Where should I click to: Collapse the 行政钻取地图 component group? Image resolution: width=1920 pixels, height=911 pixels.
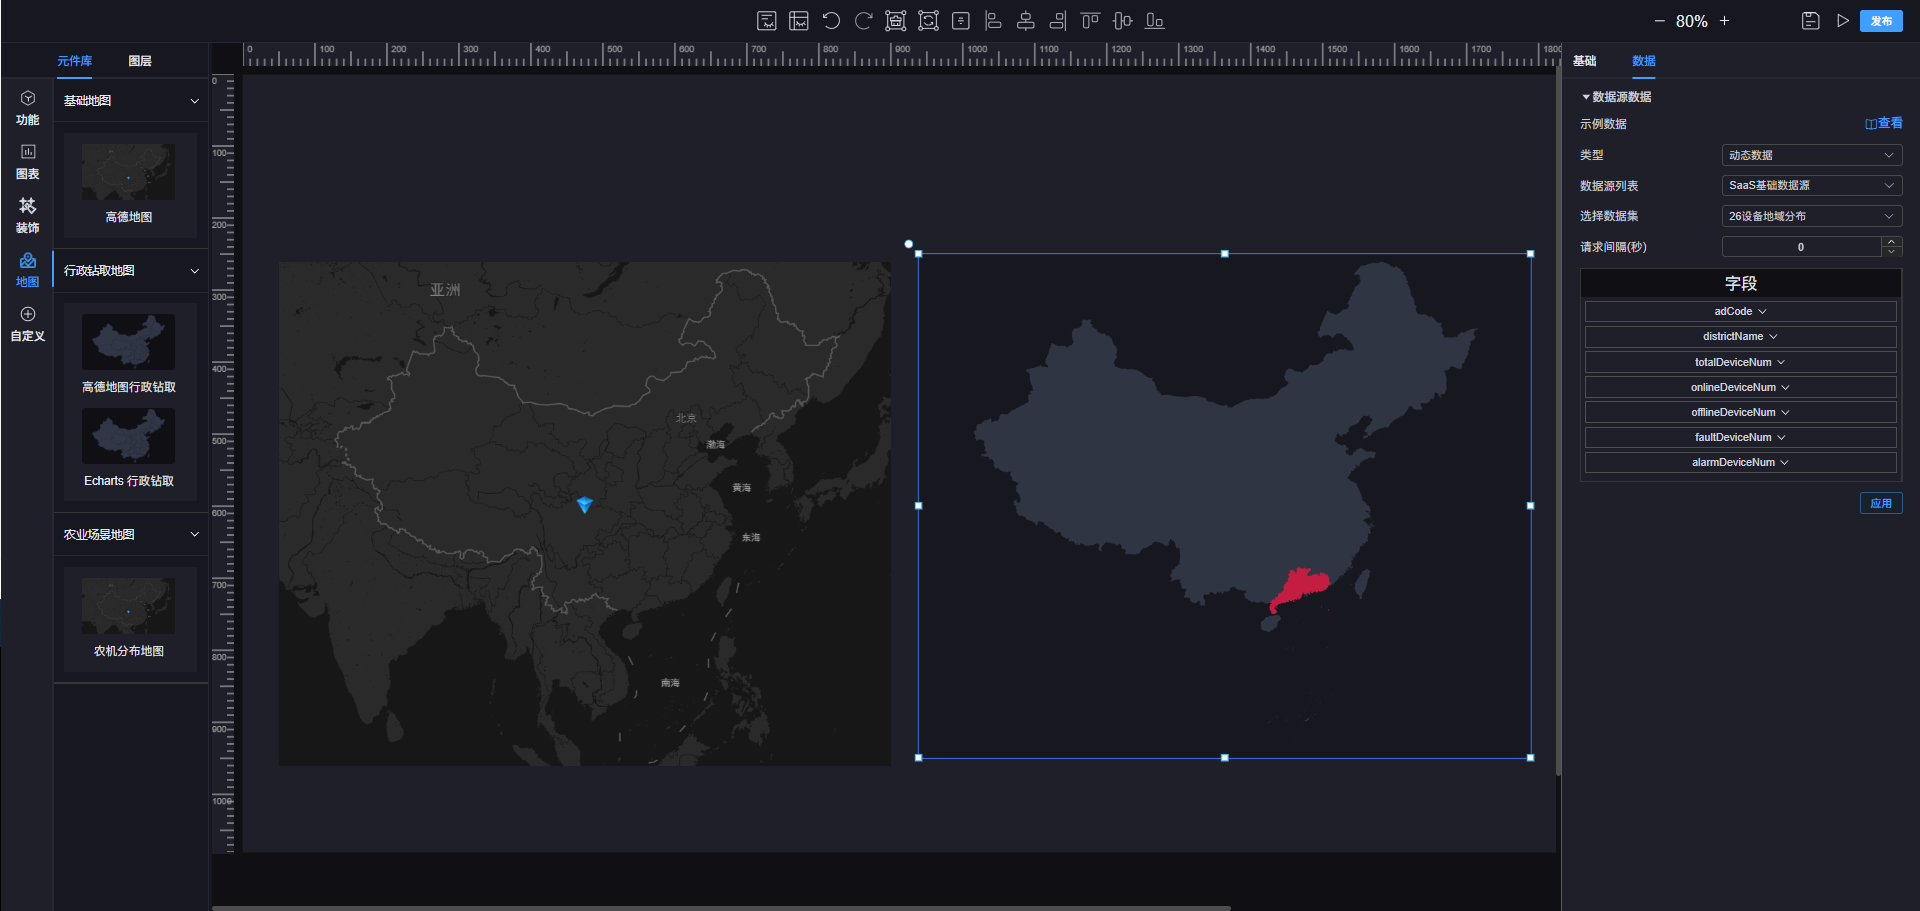pos(194,271)
